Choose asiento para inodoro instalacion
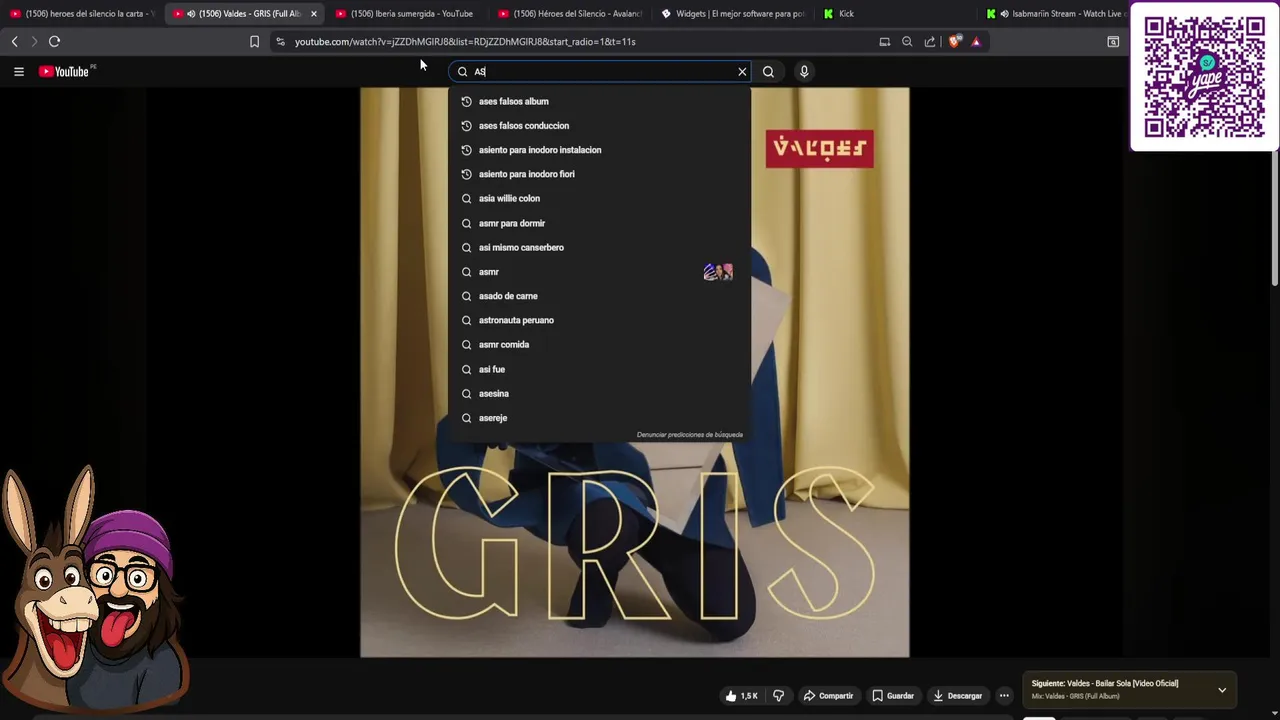The image size is (1280, 720). tap(600, 150)
